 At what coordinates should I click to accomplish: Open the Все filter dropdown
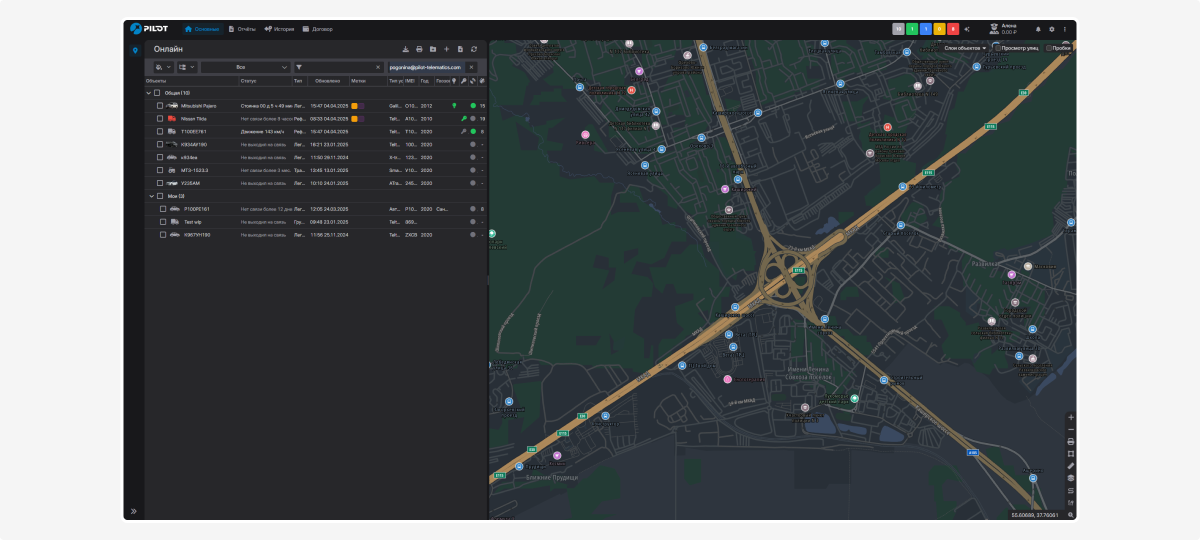click(x=245, y=67)
